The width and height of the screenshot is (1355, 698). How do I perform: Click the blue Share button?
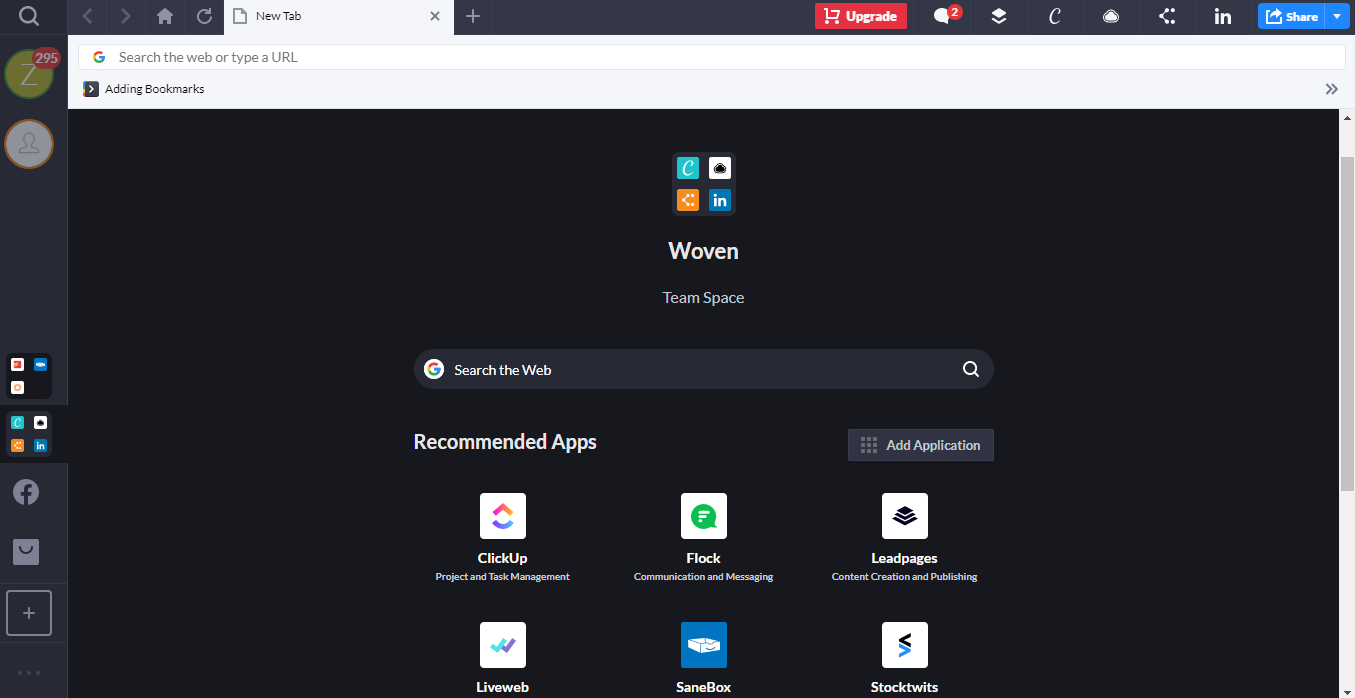tap(1291, 16)
